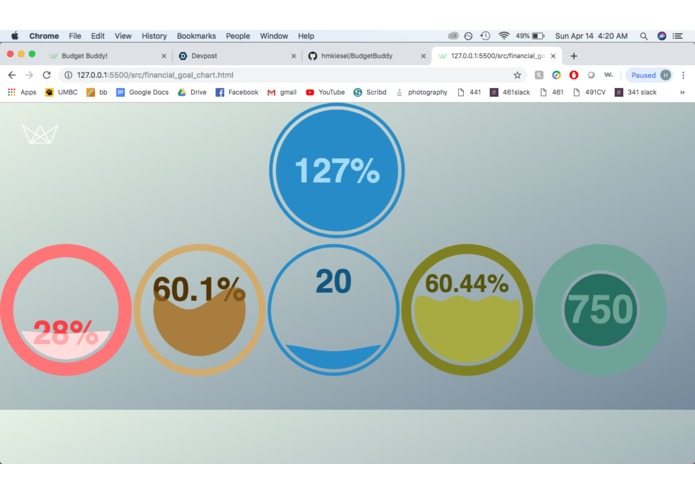Viewport: 695px width, 494px height.
Task: Open the UMBC bookmark
Action: click(x=61, y=92)
